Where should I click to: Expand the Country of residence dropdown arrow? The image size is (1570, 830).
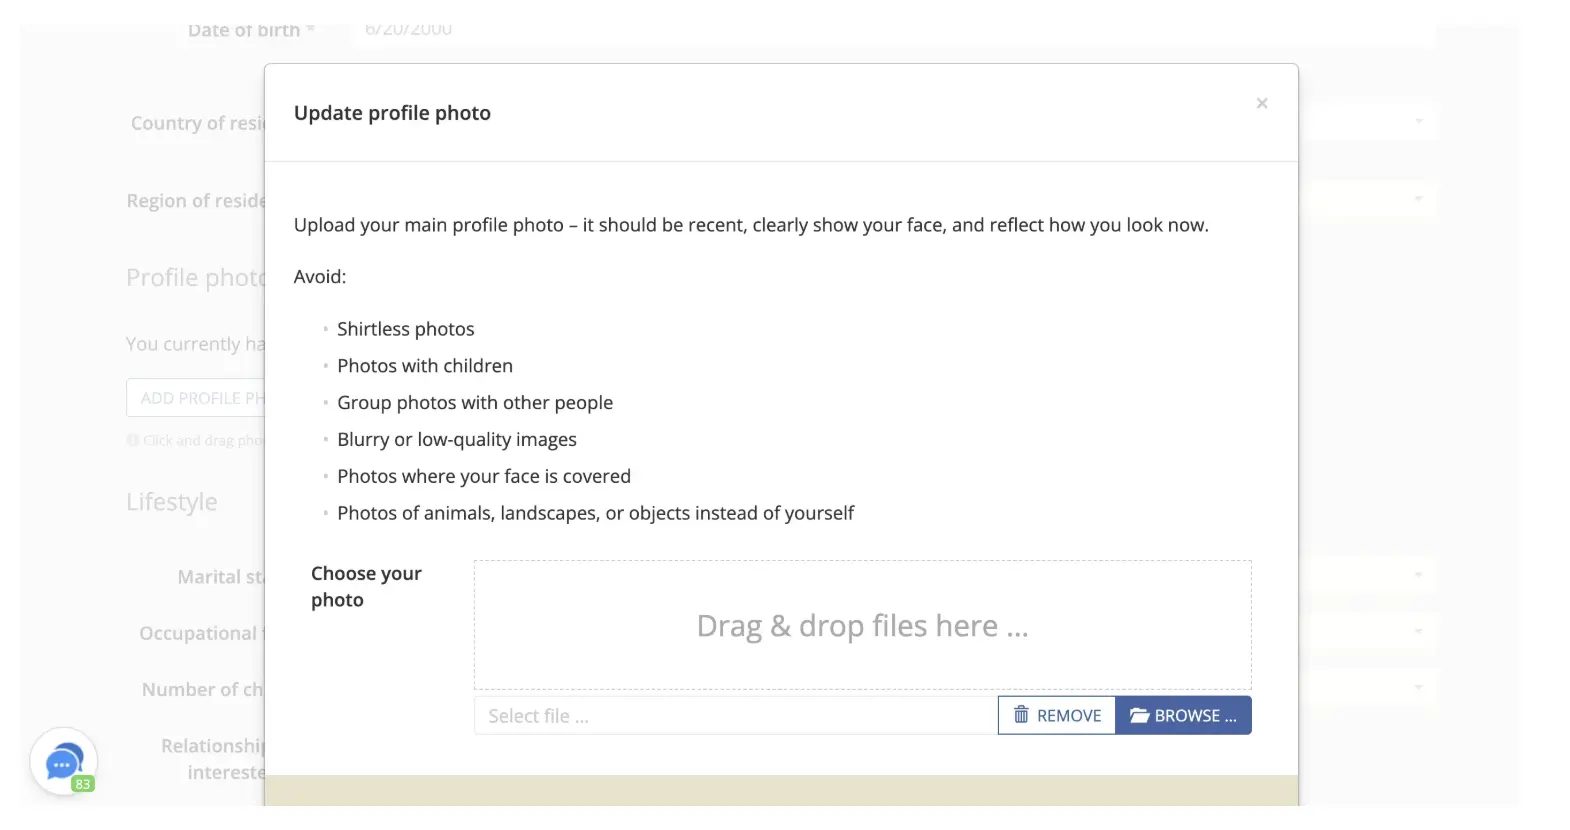(1418, 122)
